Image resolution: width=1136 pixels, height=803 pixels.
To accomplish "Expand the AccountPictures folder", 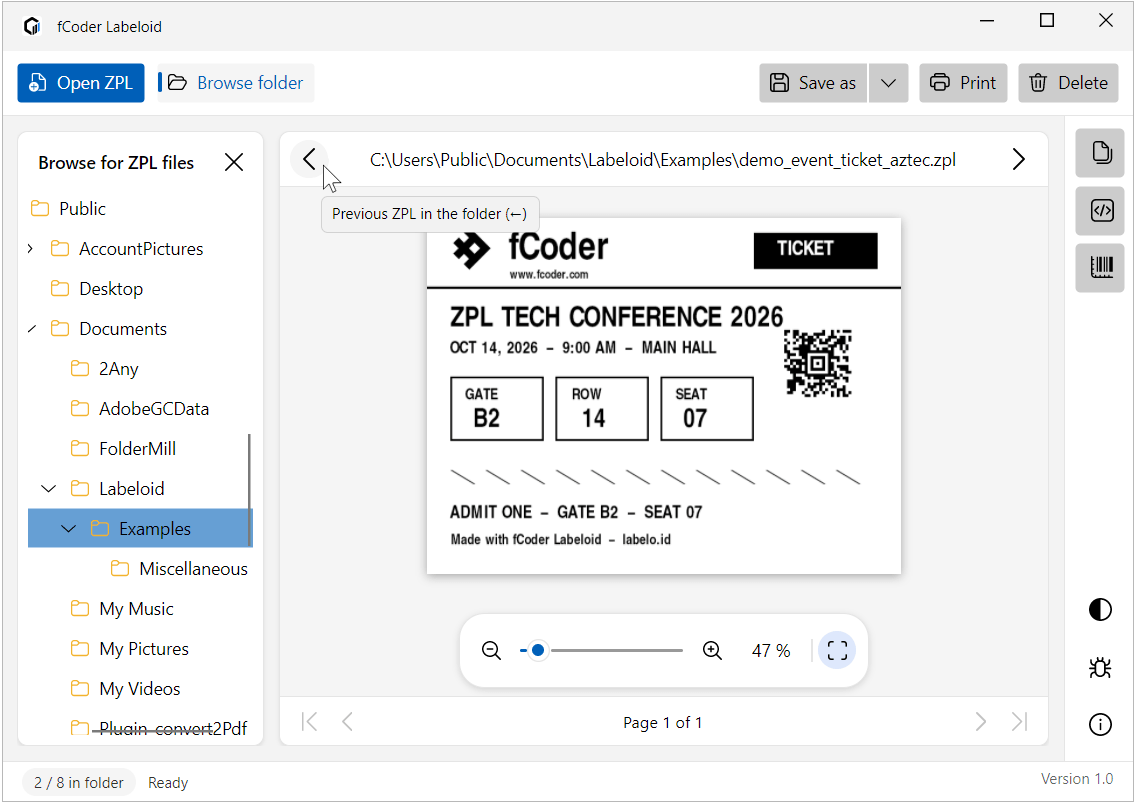I will pyautogui.click(x=30, y=249).
